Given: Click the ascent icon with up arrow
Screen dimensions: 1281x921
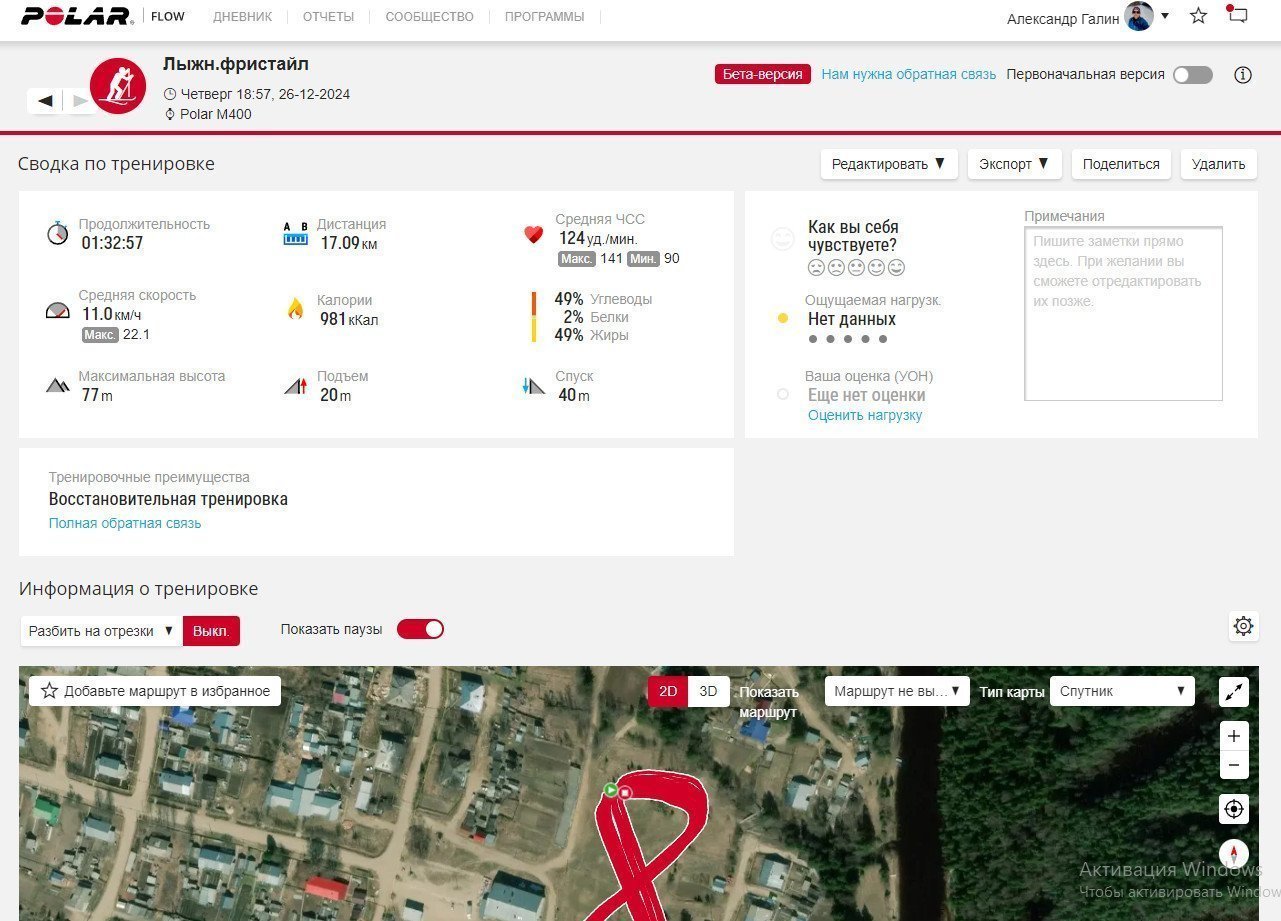Looking at the screenshot, I should (x=296, y=385).
